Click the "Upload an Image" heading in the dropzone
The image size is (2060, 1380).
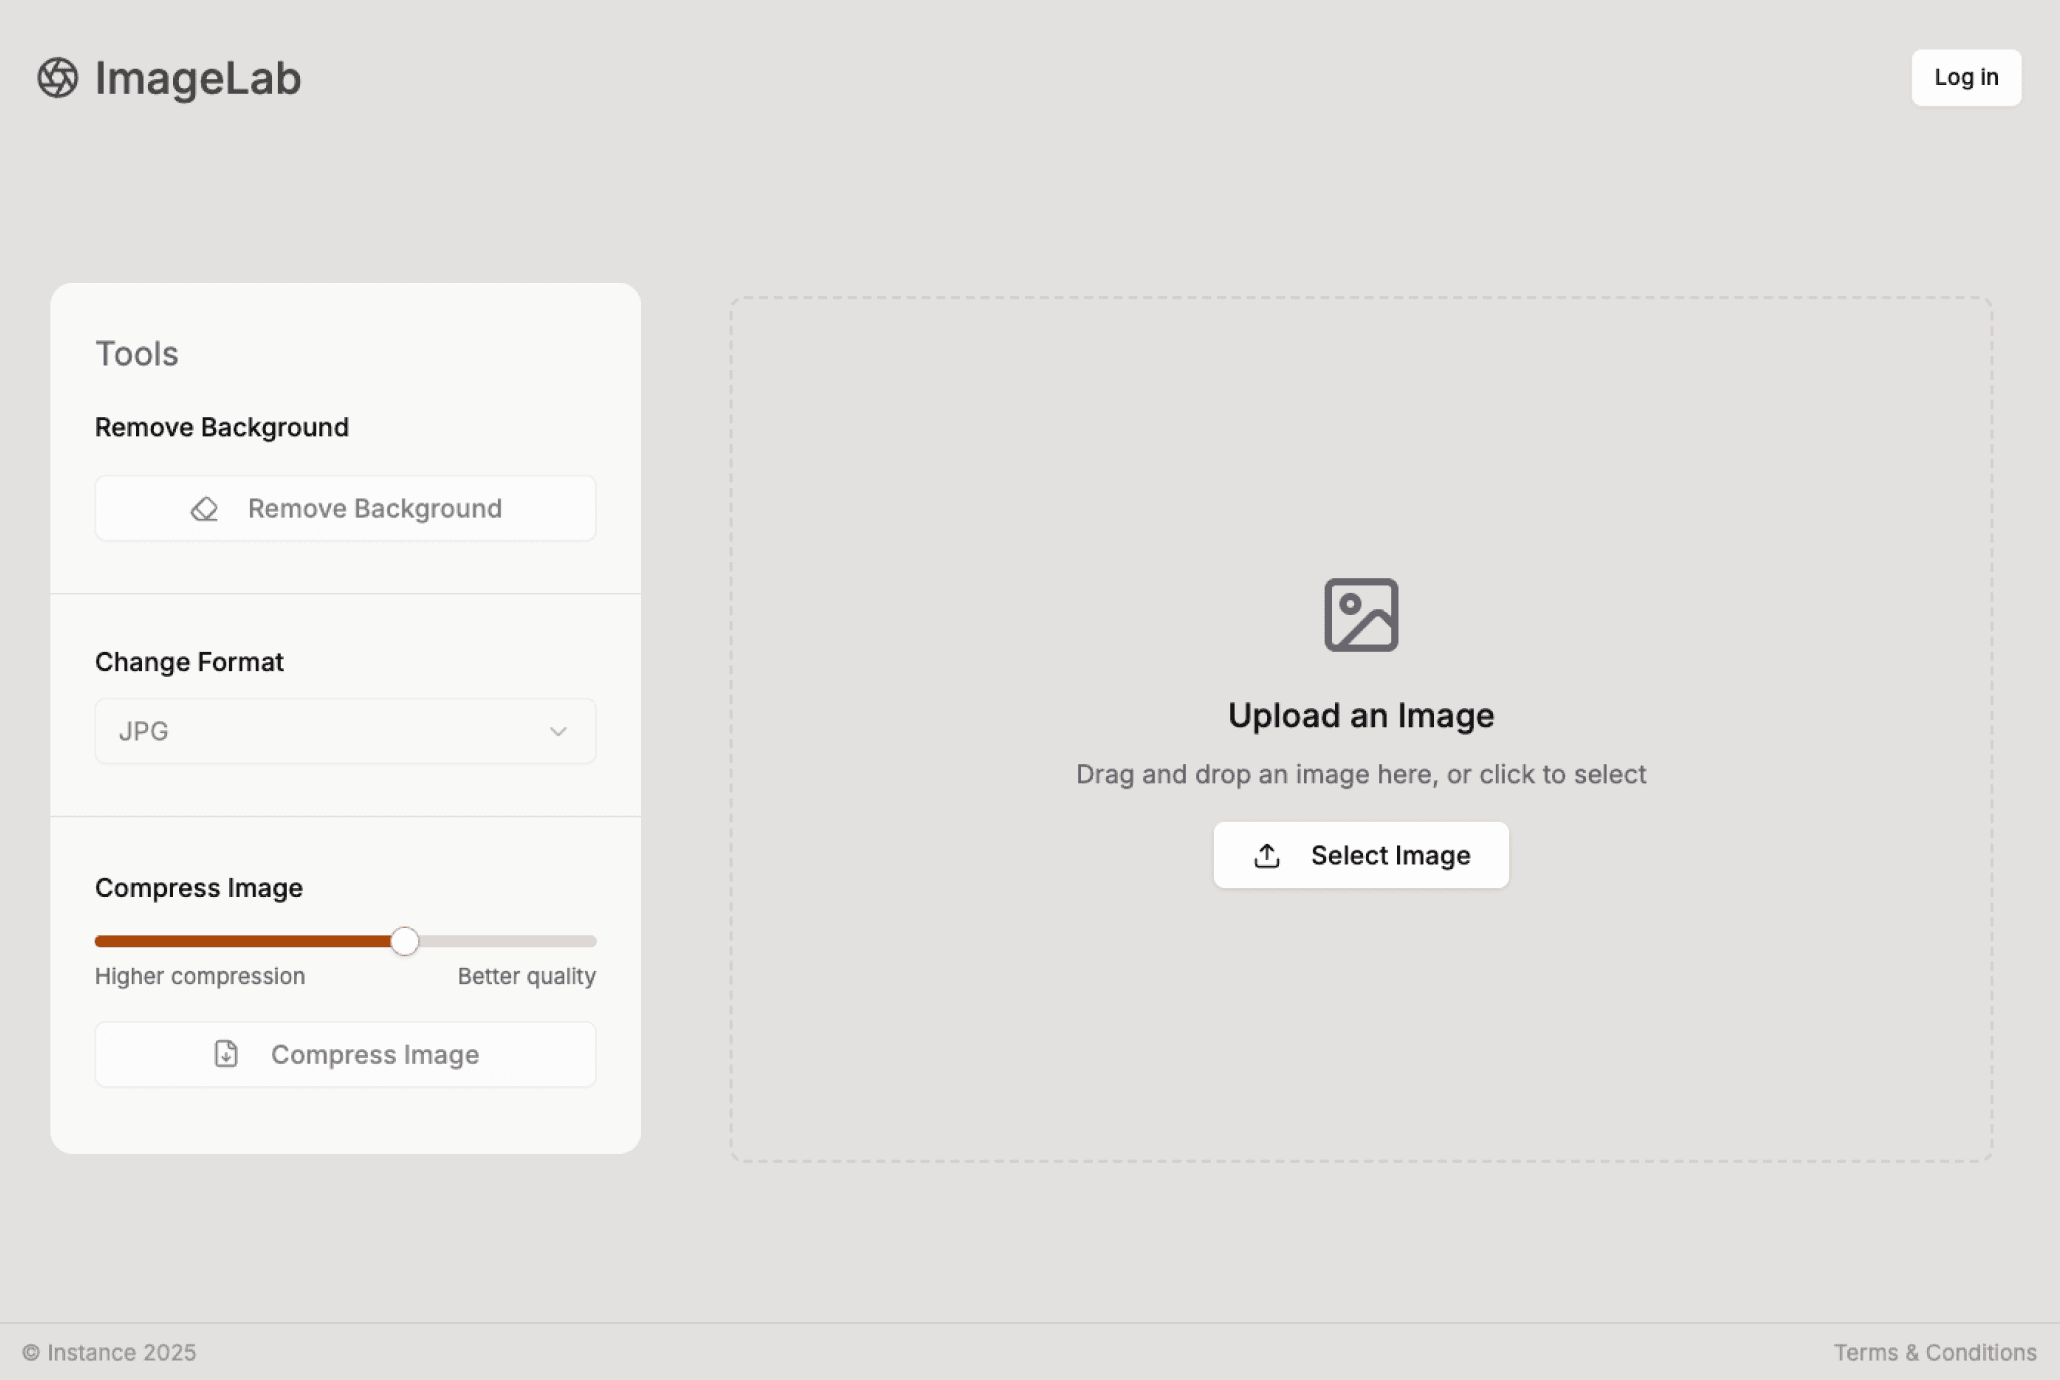(1361, 715)
